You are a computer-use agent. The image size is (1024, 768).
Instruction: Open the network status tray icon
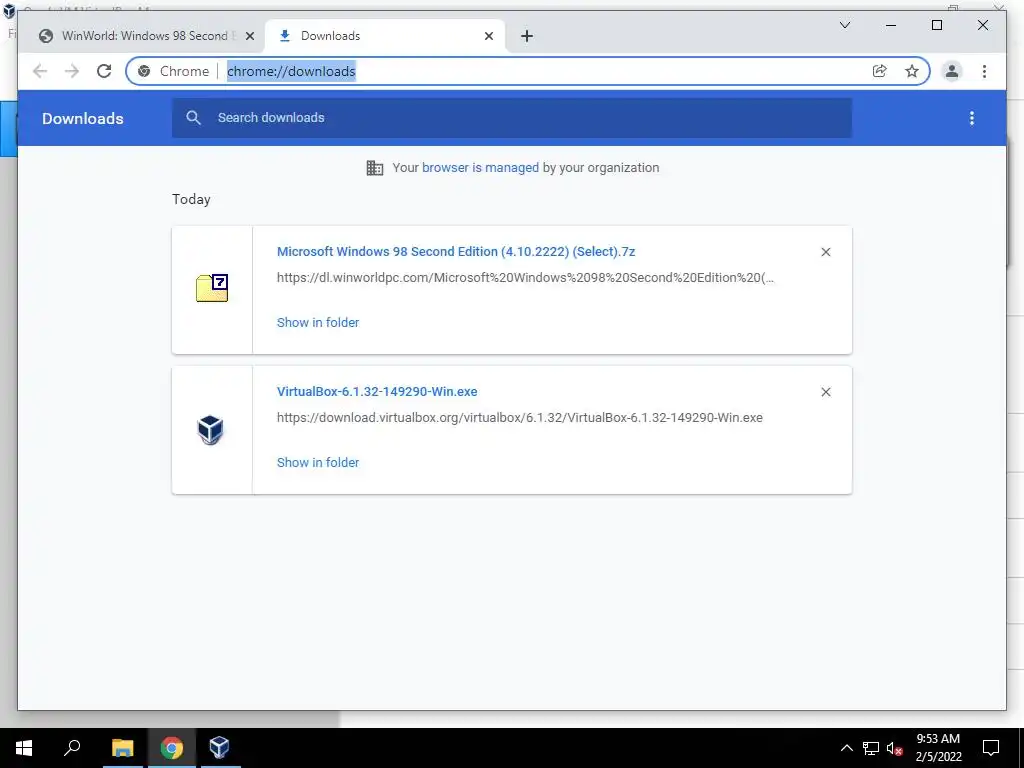871,748
